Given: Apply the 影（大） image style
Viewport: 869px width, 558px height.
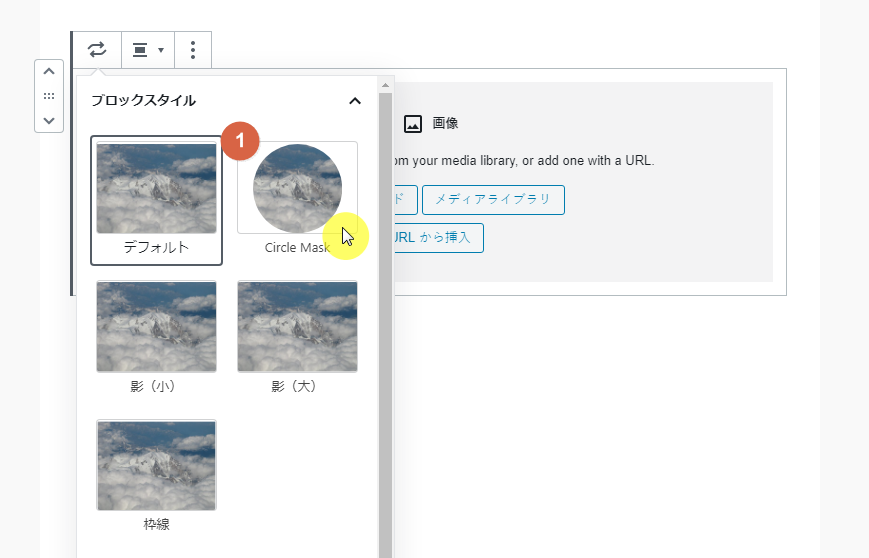Looking at the screenshot, I should 297,337.
